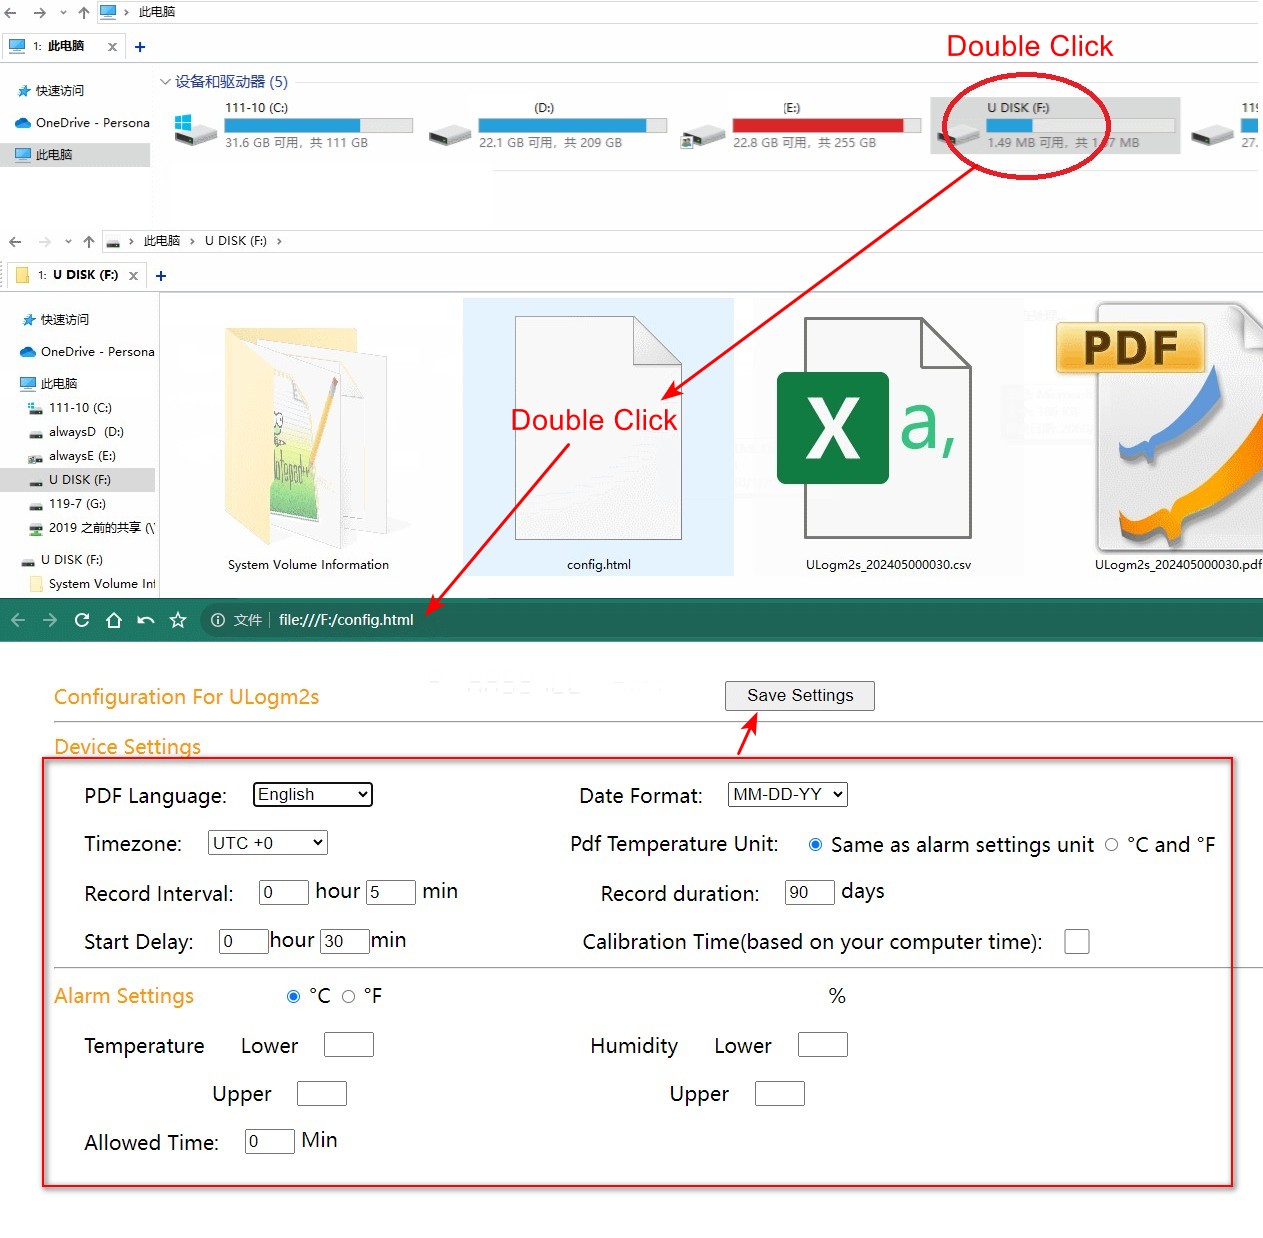Click E: drive red usage bar
Screen dimensions: 1263x1238
(x=826, y=125)
